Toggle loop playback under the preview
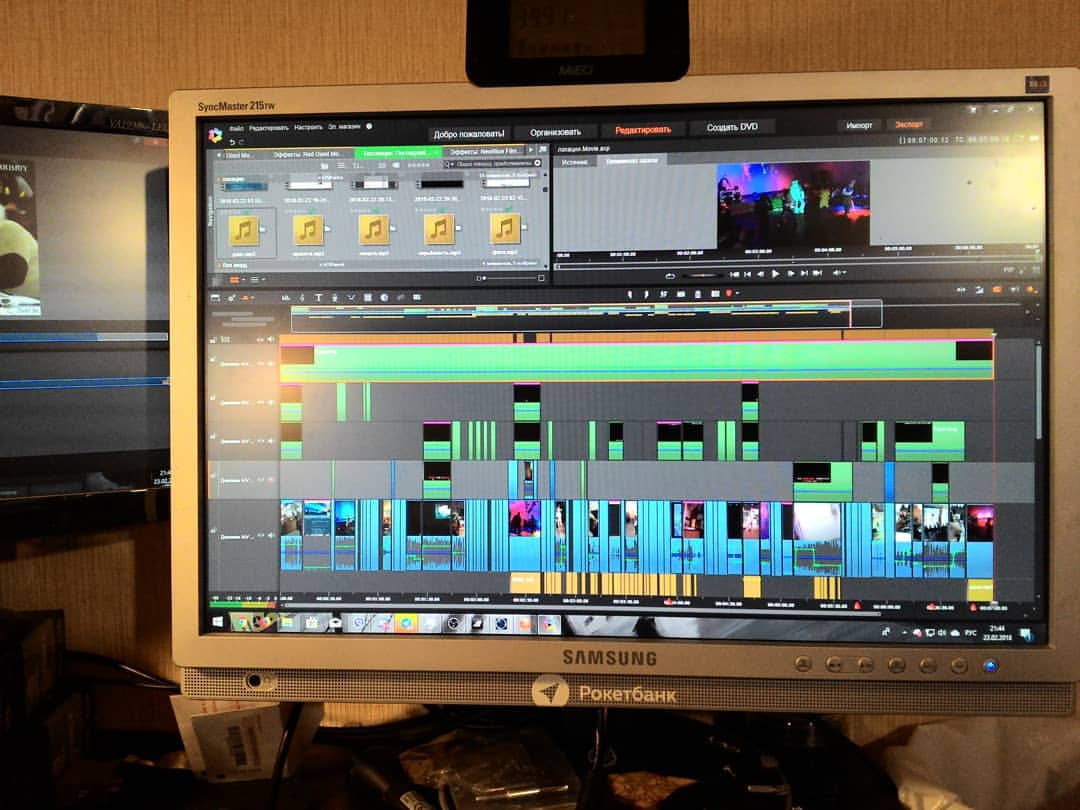1080x810 pixels. pyautogui.click(x=669, y=276)
